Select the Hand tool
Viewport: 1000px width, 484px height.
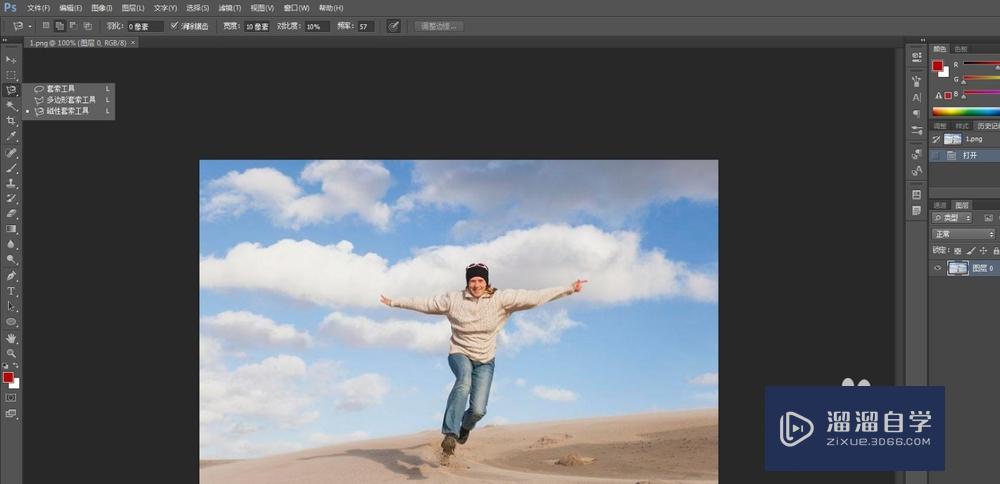(x=11, y=338)
